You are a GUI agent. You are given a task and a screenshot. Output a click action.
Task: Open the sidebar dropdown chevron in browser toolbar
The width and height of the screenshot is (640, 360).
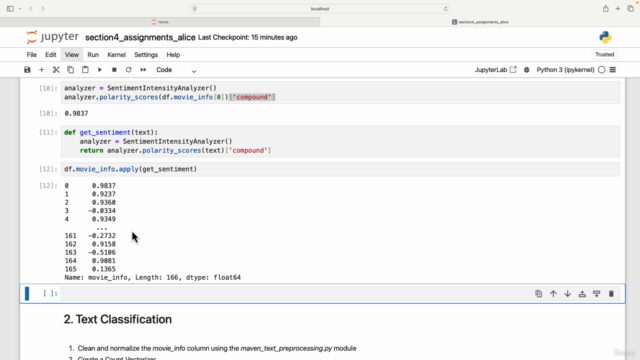[20, 9]
